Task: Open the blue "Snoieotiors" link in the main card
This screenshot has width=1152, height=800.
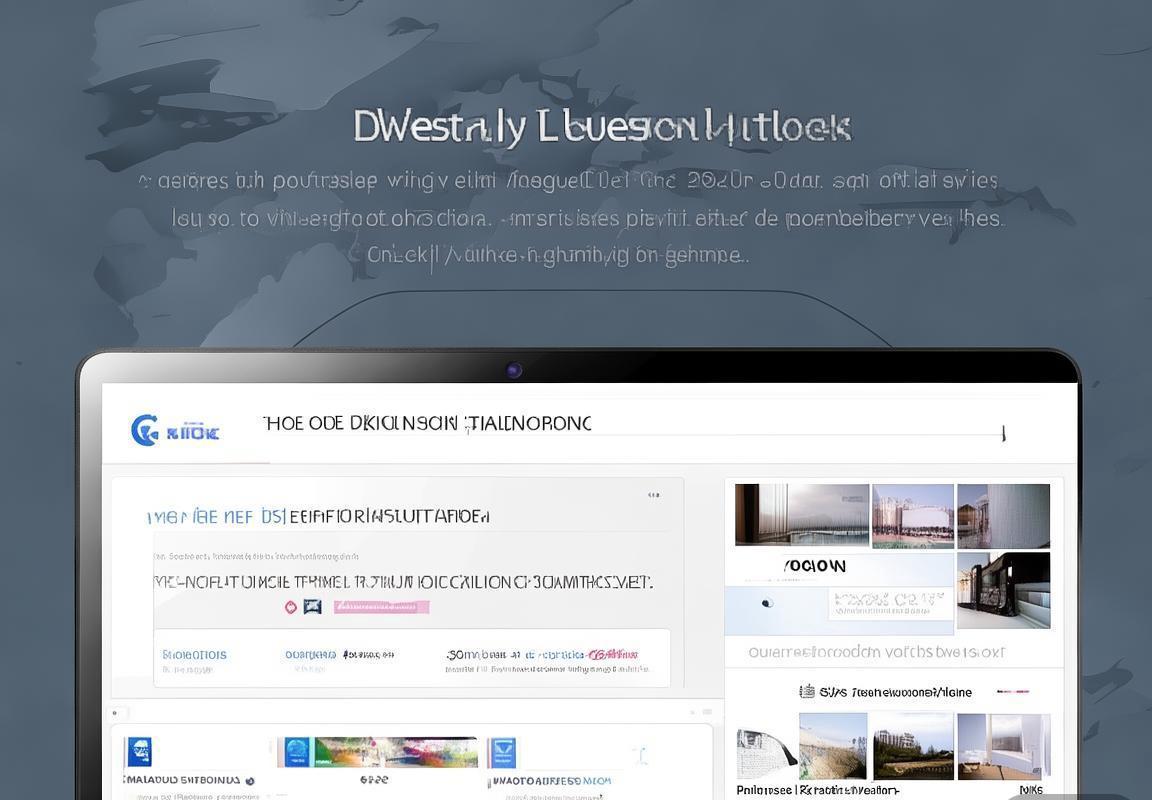Action: coord(194,655)
